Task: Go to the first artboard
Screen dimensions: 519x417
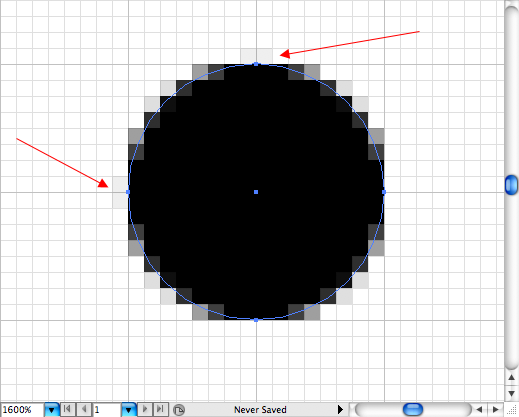Action: pyautogui.click(x=67, y=409)
